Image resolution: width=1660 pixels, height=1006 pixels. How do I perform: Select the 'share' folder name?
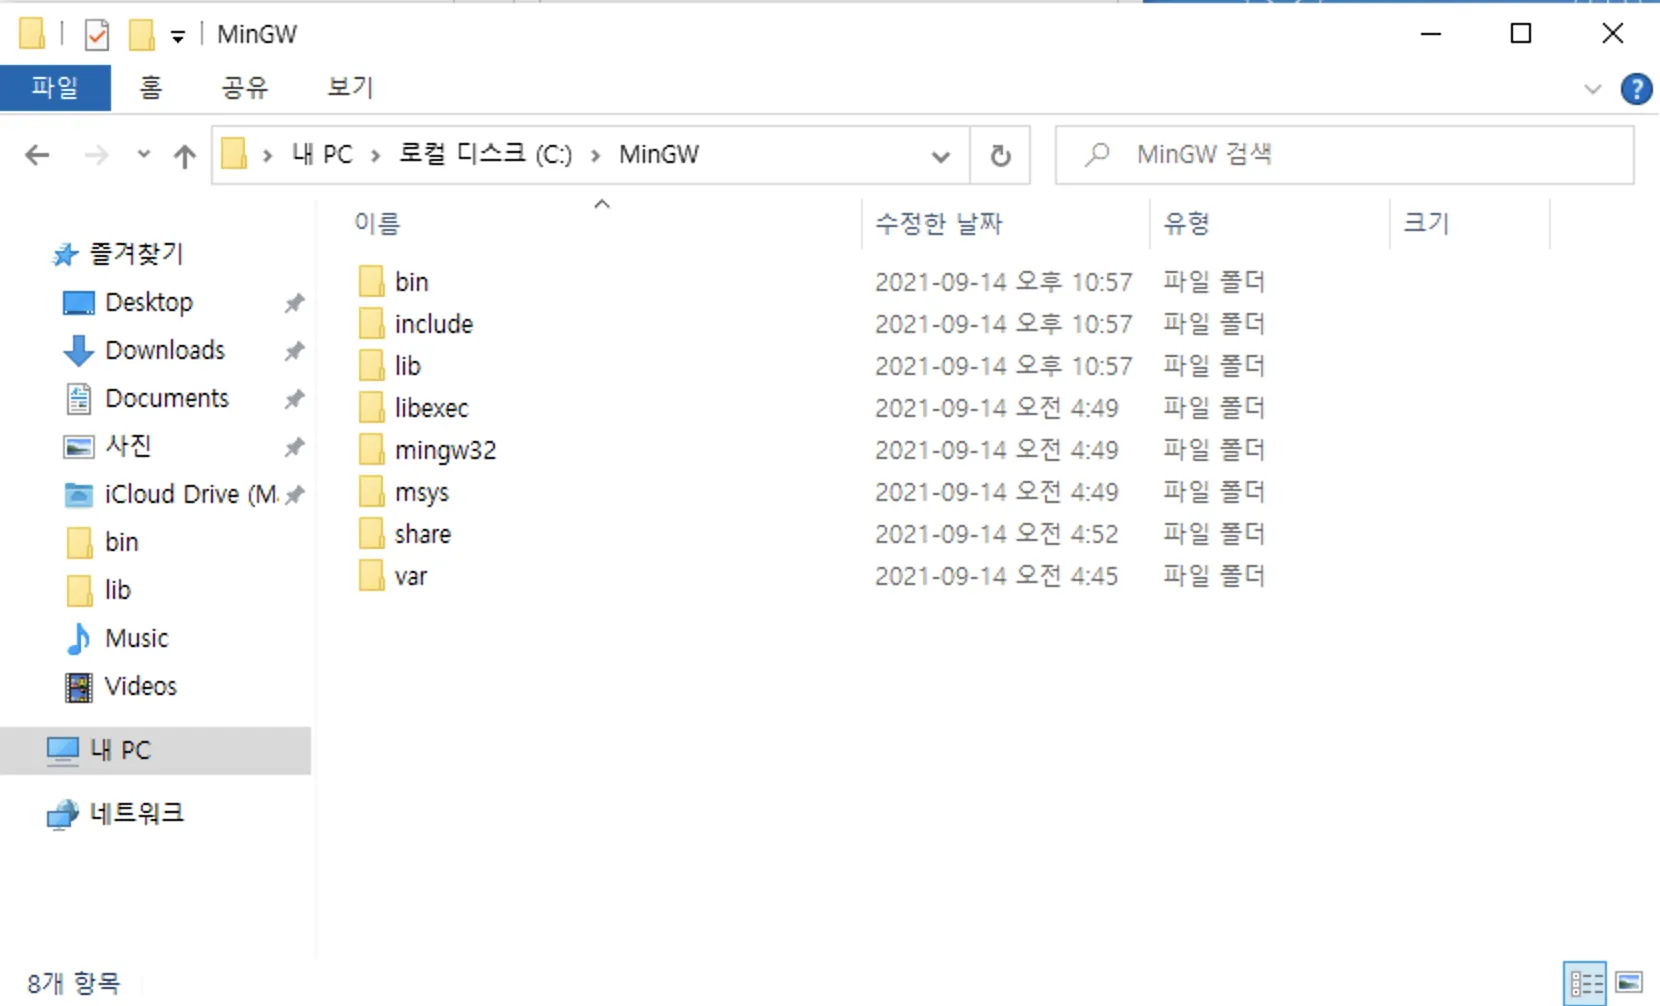[422, 534]
